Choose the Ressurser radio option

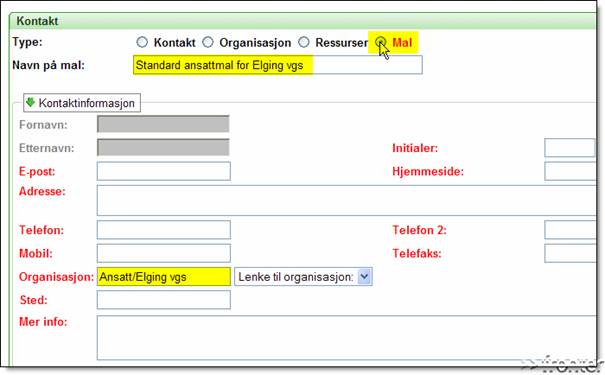(x=304, y=42)
